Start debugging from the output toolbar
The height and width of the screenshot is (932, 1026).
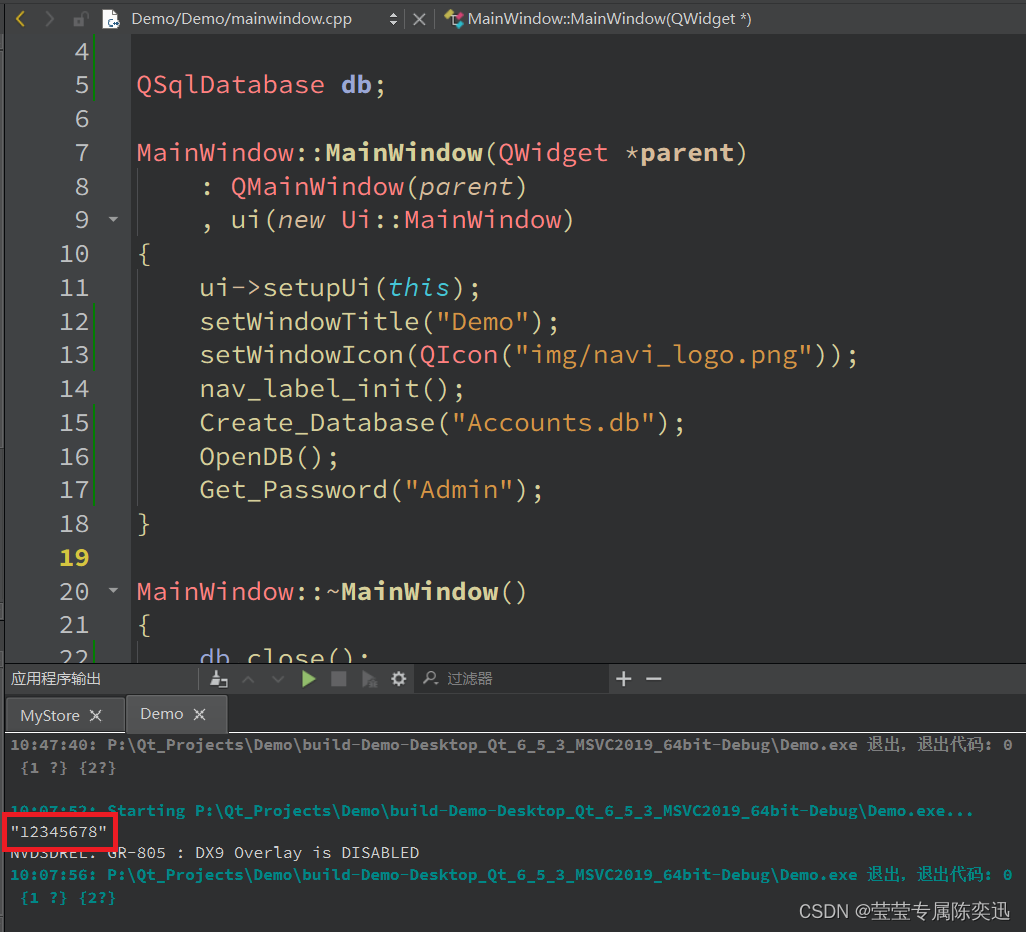(x=369, y=679)
